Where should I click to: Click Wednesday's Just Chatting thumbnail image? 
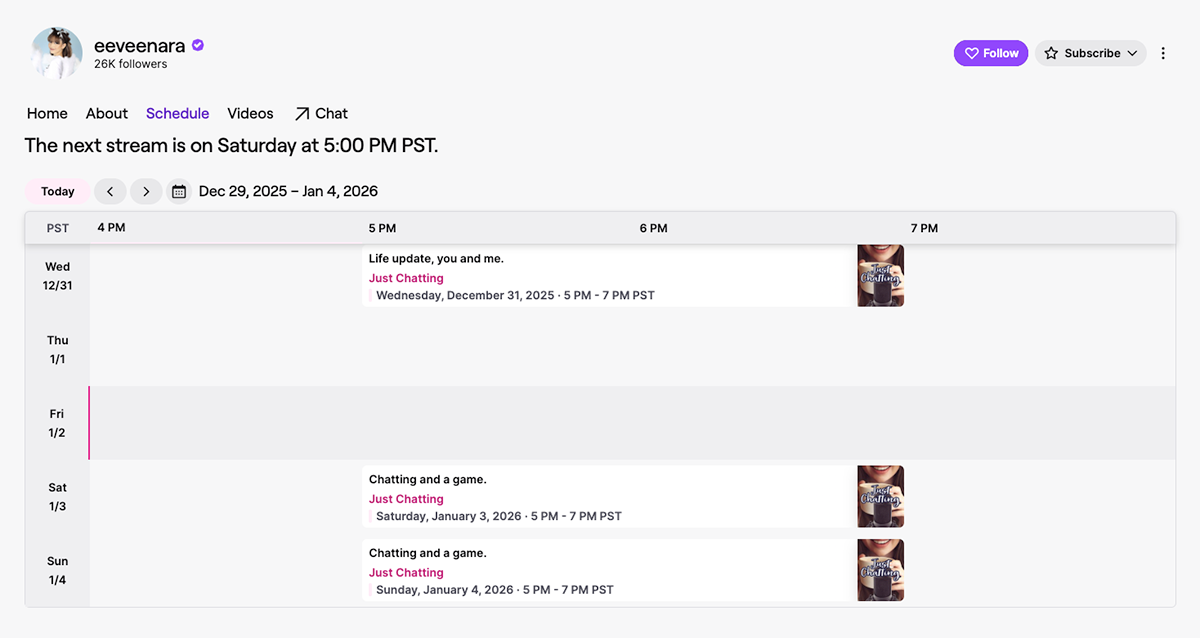click(x=880, y=275)
